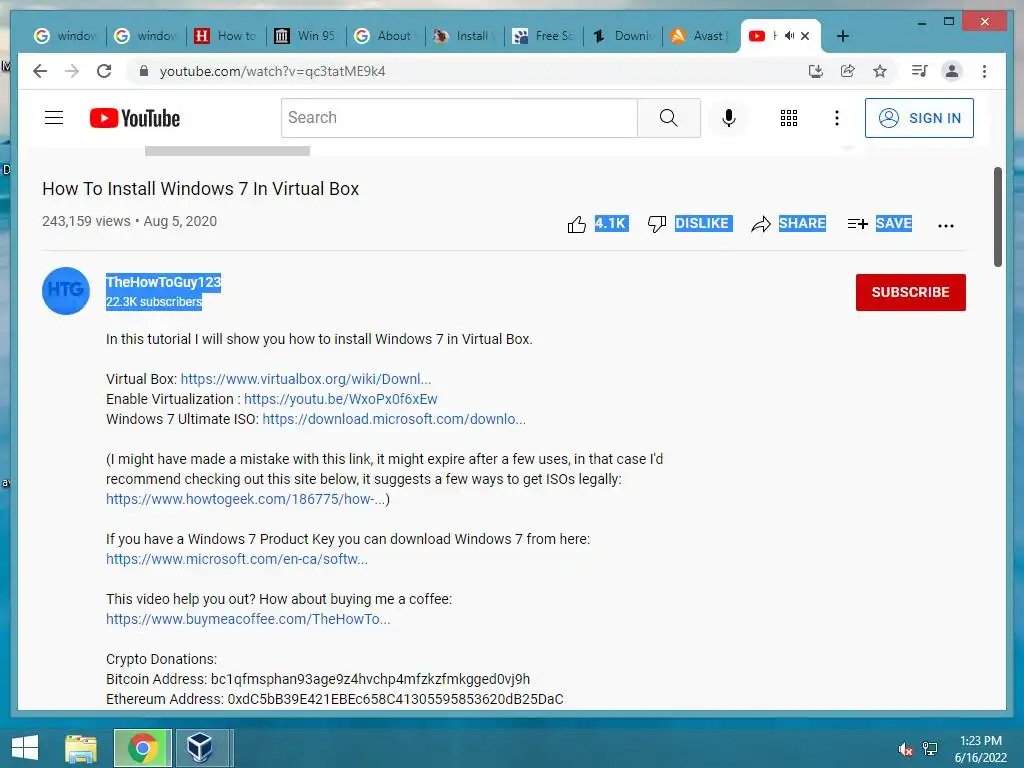View site info via the padlock icon
The width and height of the screenshot is (1024, 768).
[x=144, y=71]
